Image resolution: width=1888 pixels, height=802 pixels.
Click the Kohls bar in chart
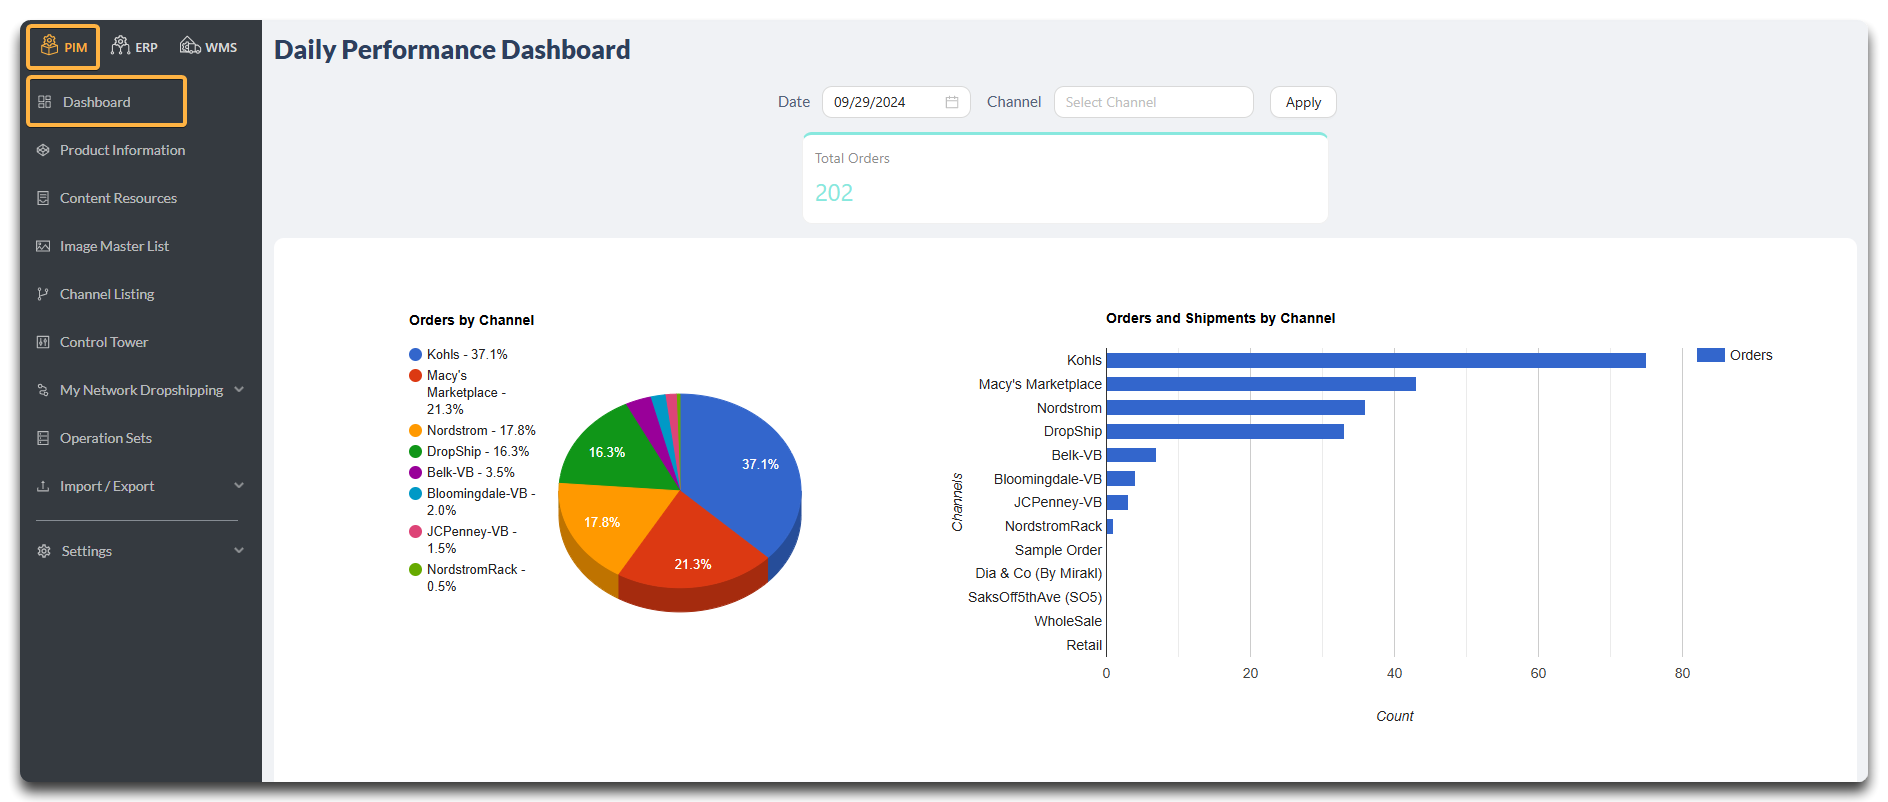1376,360
